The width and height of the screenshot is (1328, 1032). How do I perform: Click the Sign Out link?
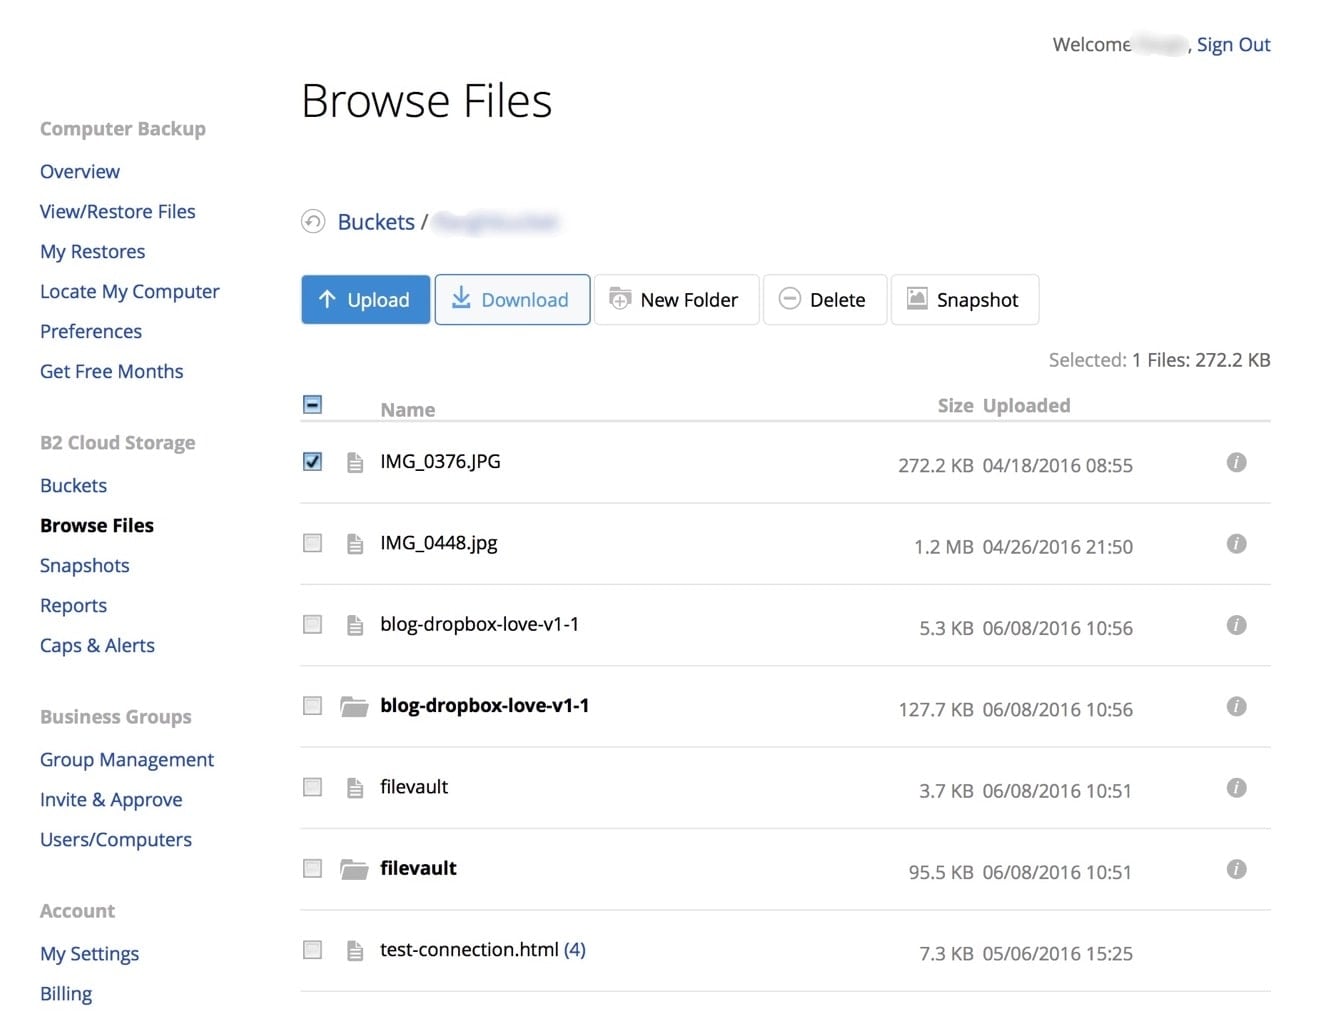(x=1233, y=45)
